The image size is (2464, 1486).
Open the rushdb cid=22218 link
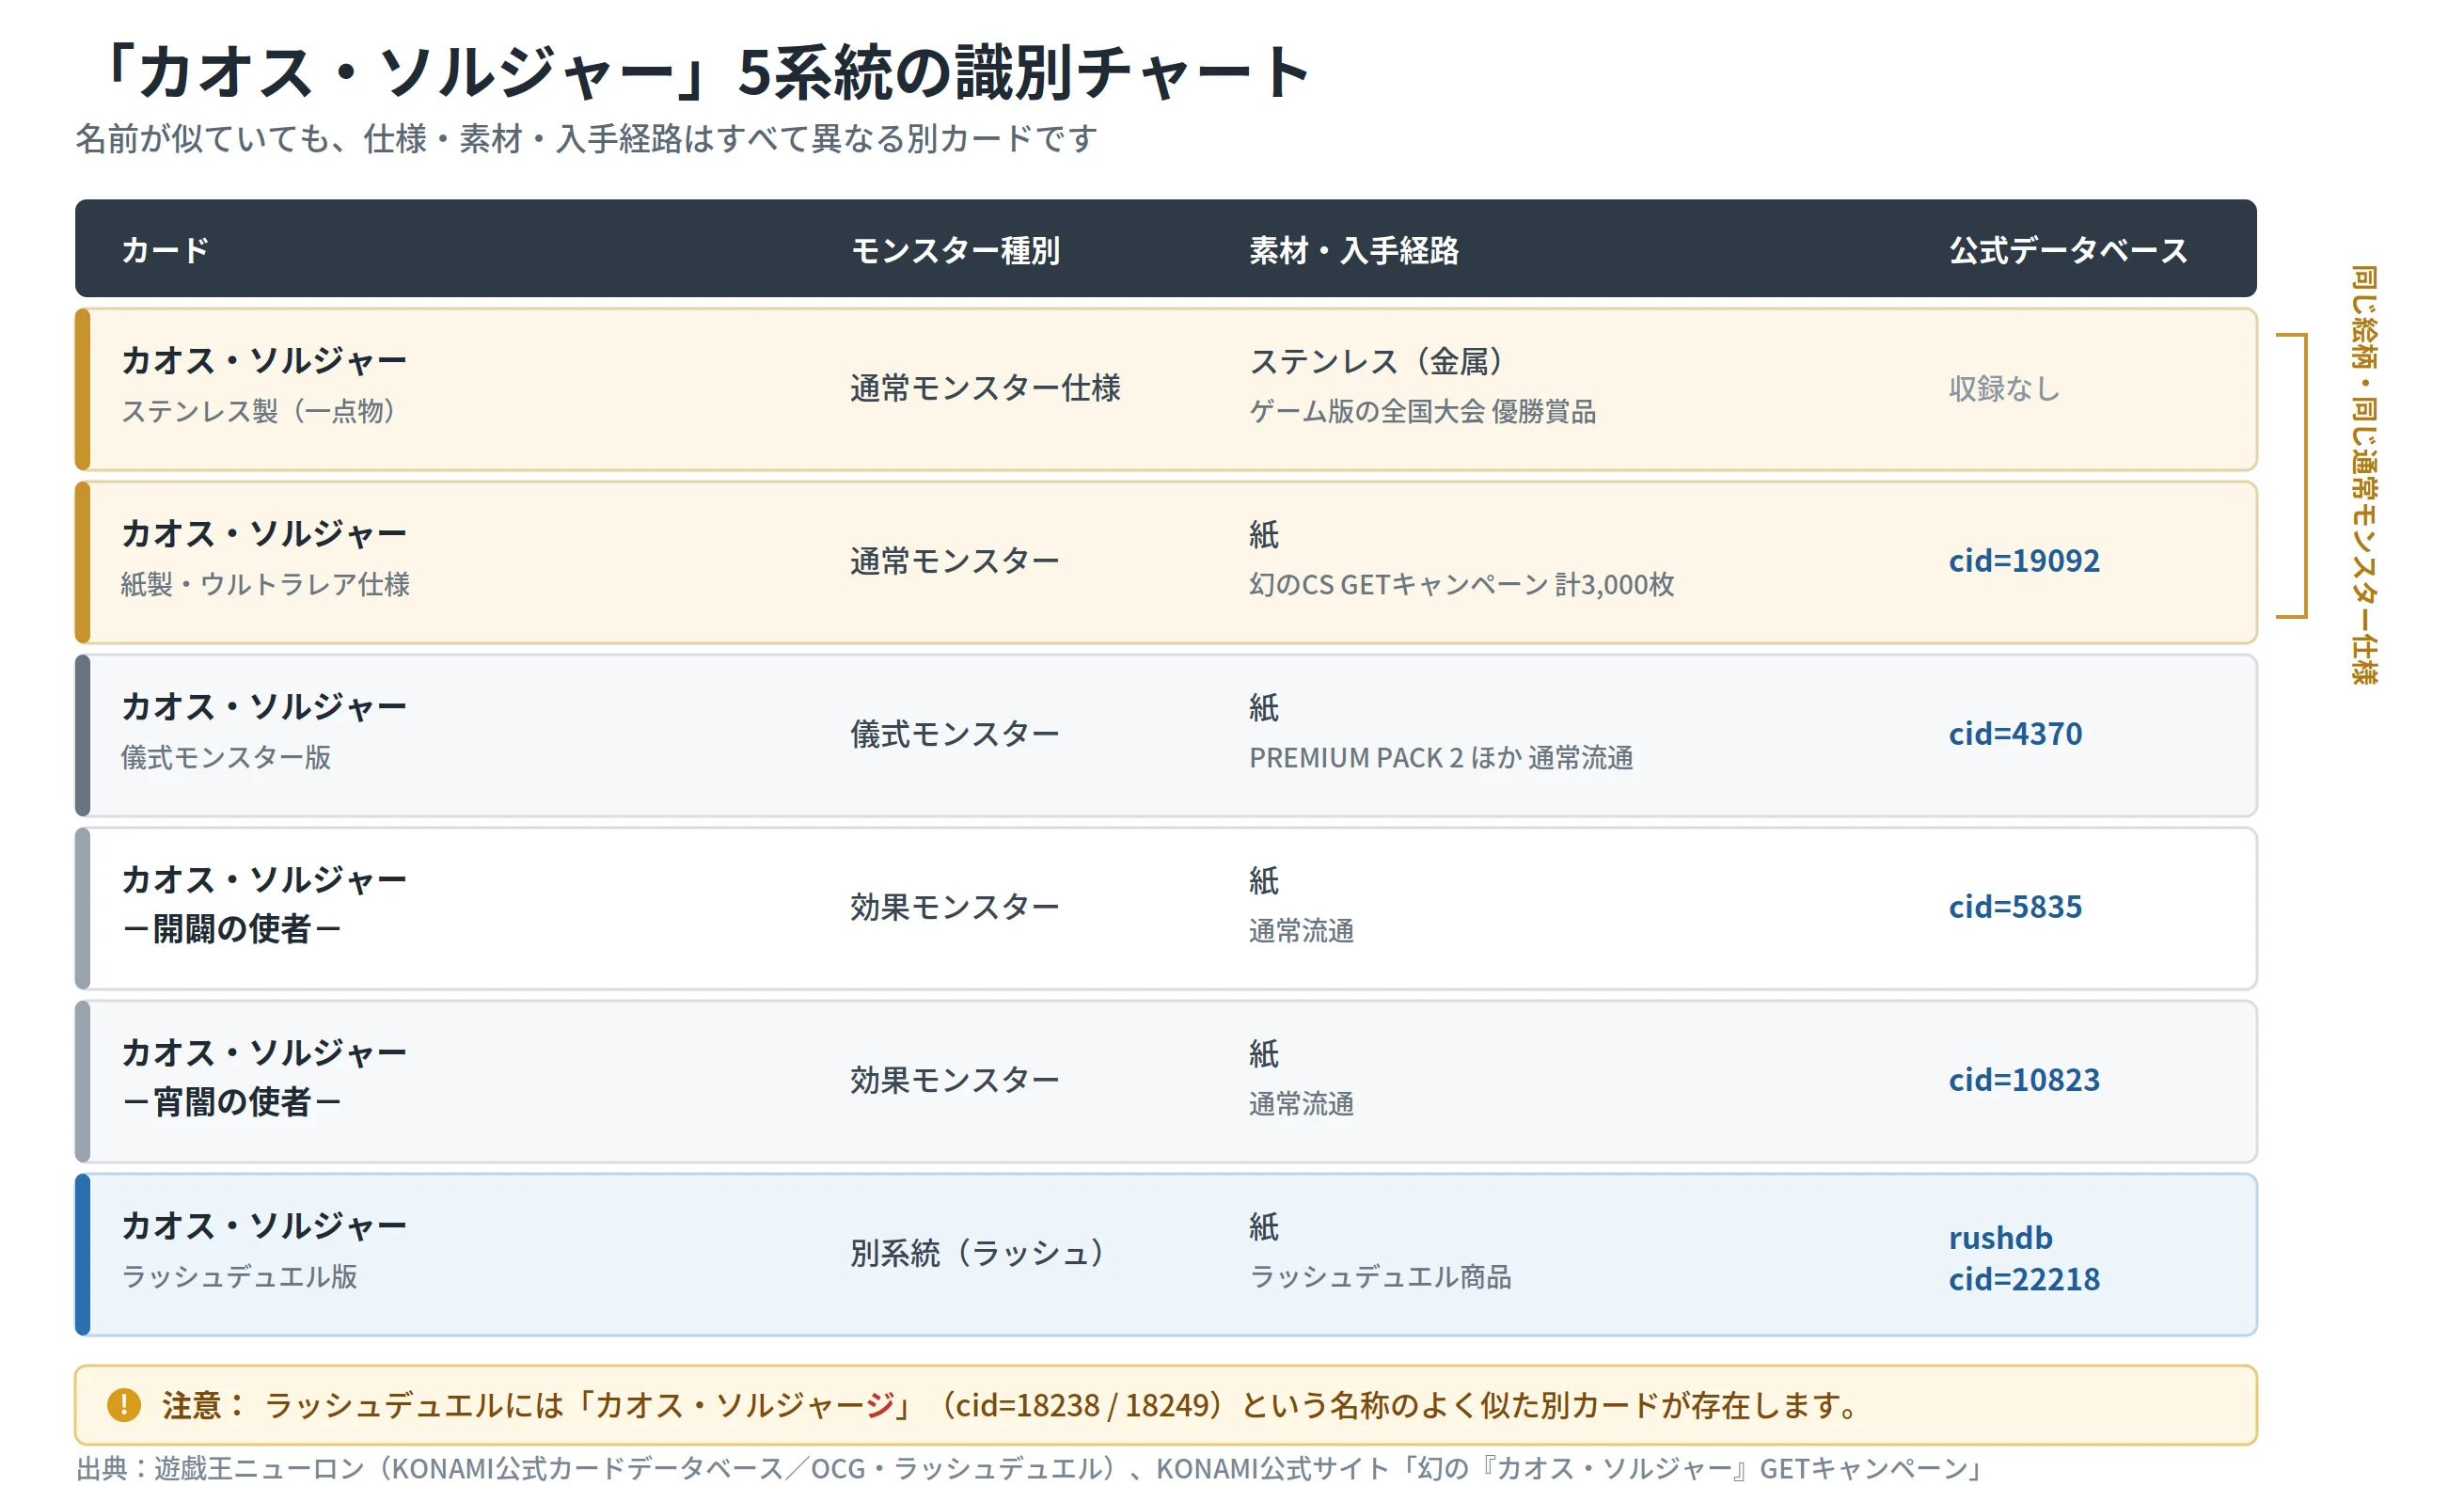(2024, 1258)
